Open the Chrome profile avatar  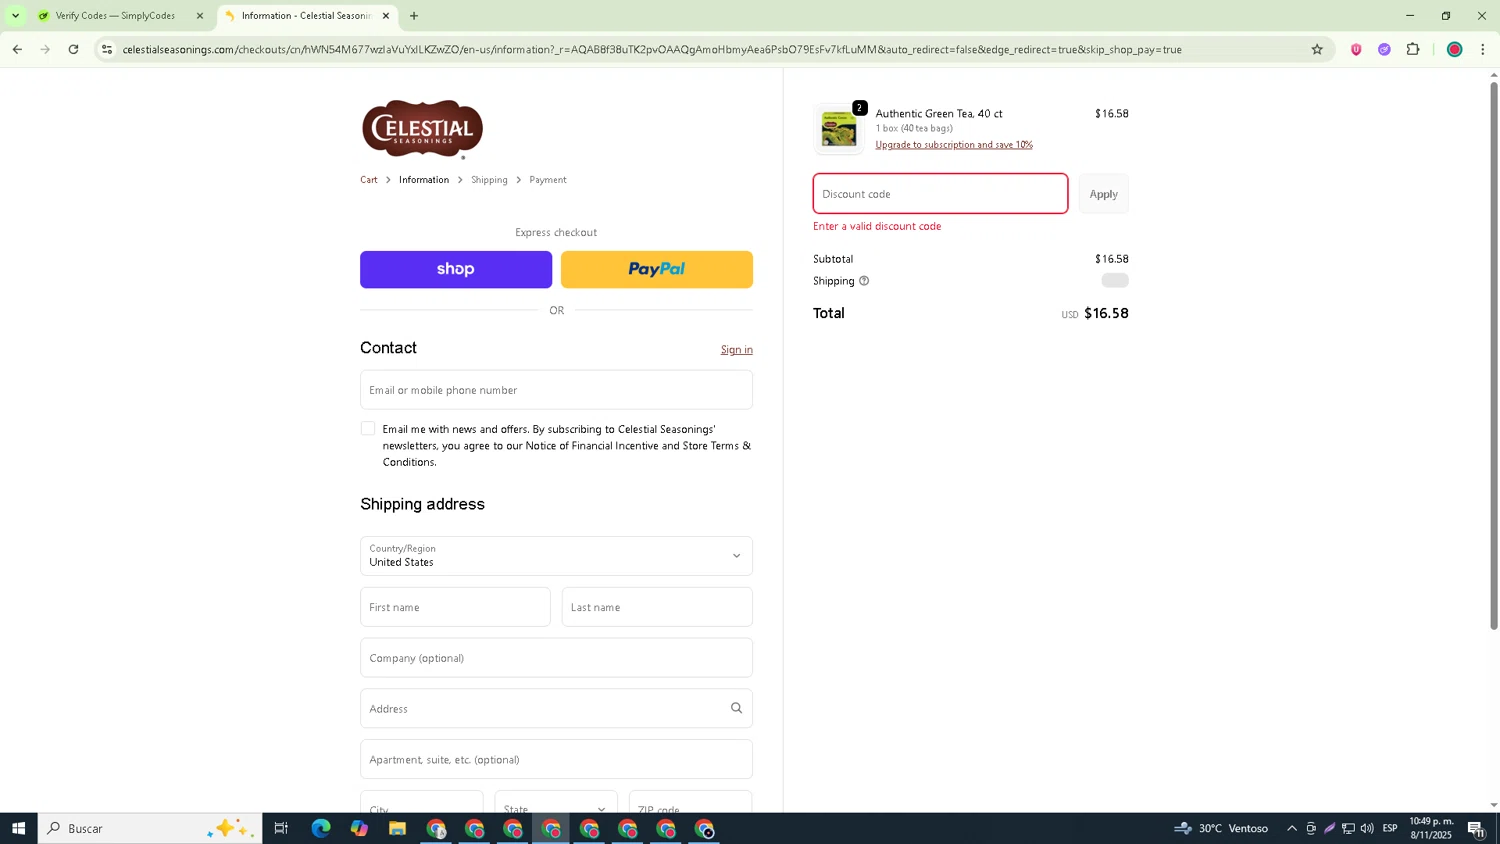pos(1454,49)
